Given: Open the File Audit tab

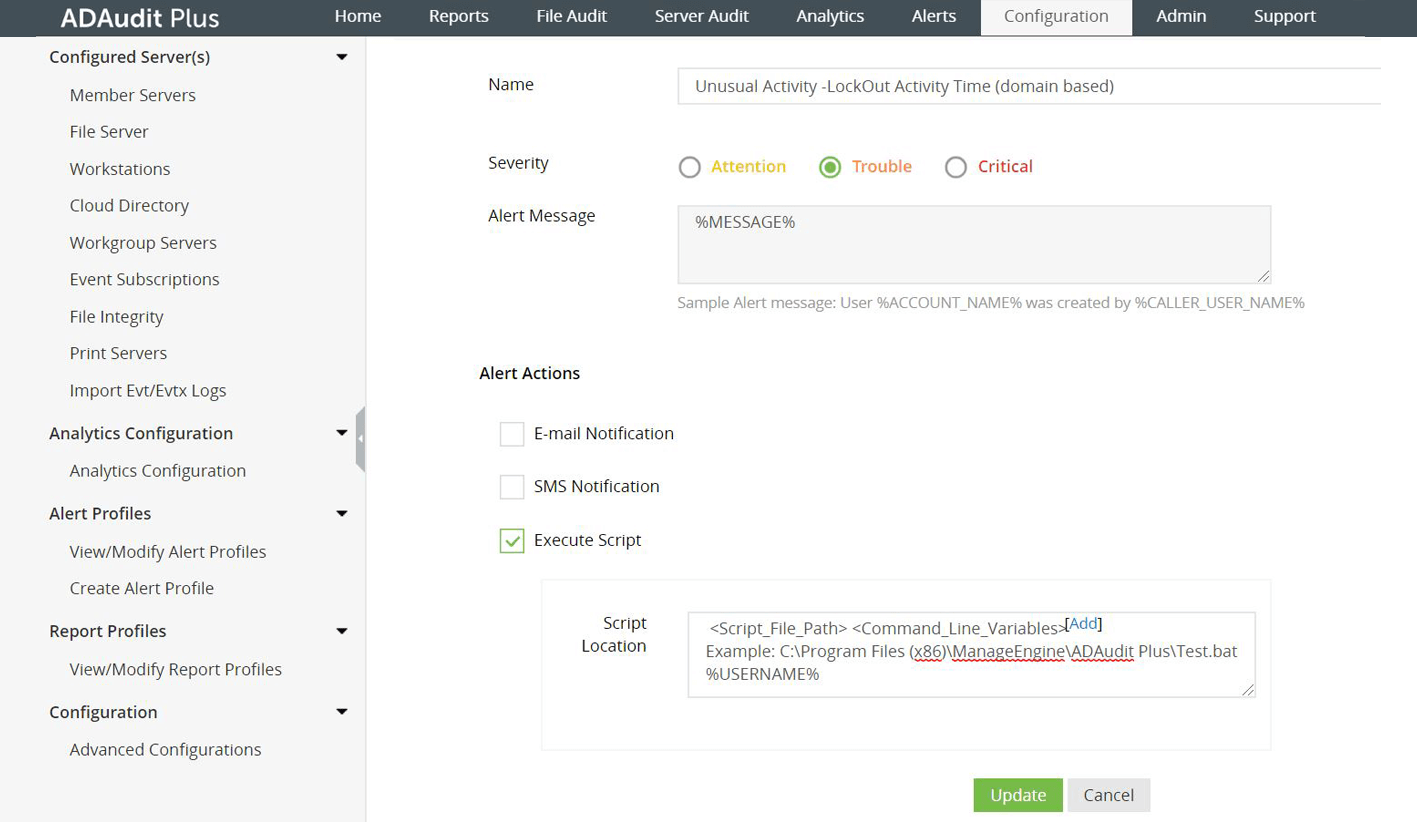Looking at the screenshot, I should [x=571, y=16].
